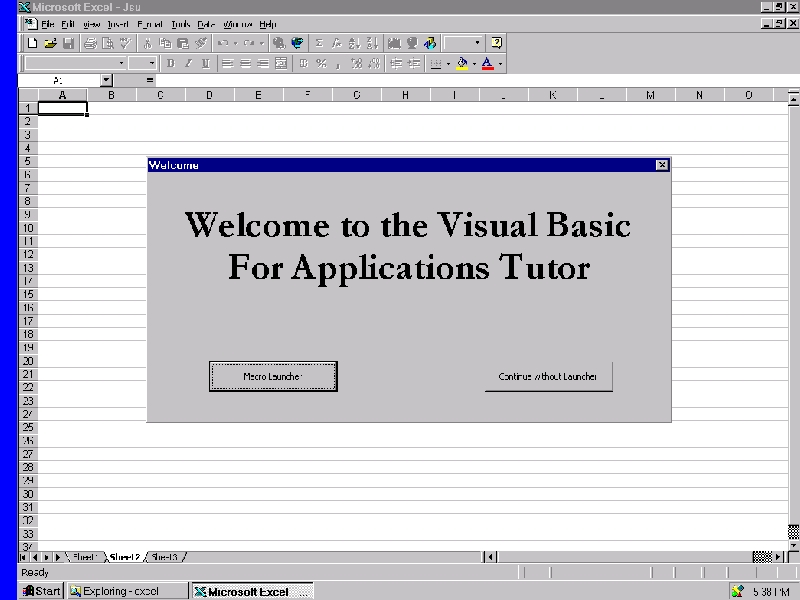The width and height of the screenshot is (800, 600).
Task: Toggle Align Right
Action: tap(263, 64)
